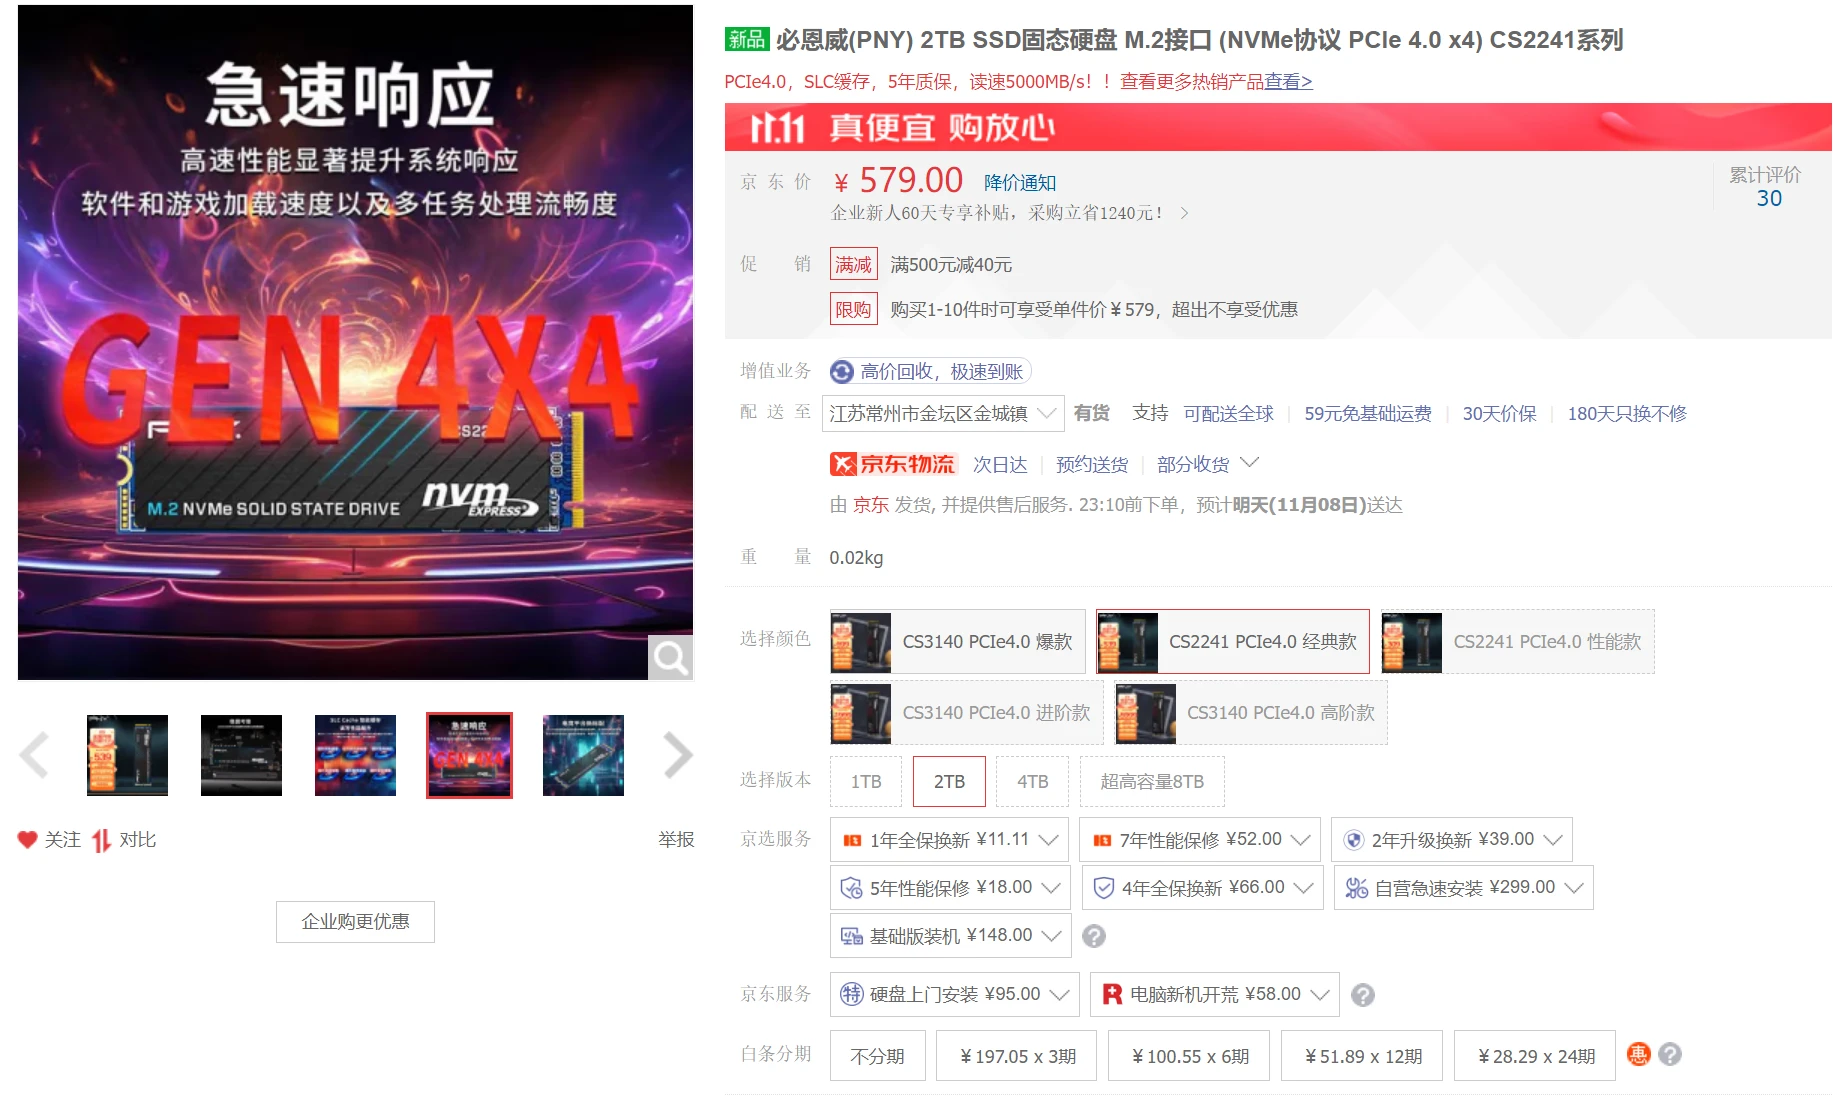
Task: Click the red 京东 seller link
Action: [870, 505]
